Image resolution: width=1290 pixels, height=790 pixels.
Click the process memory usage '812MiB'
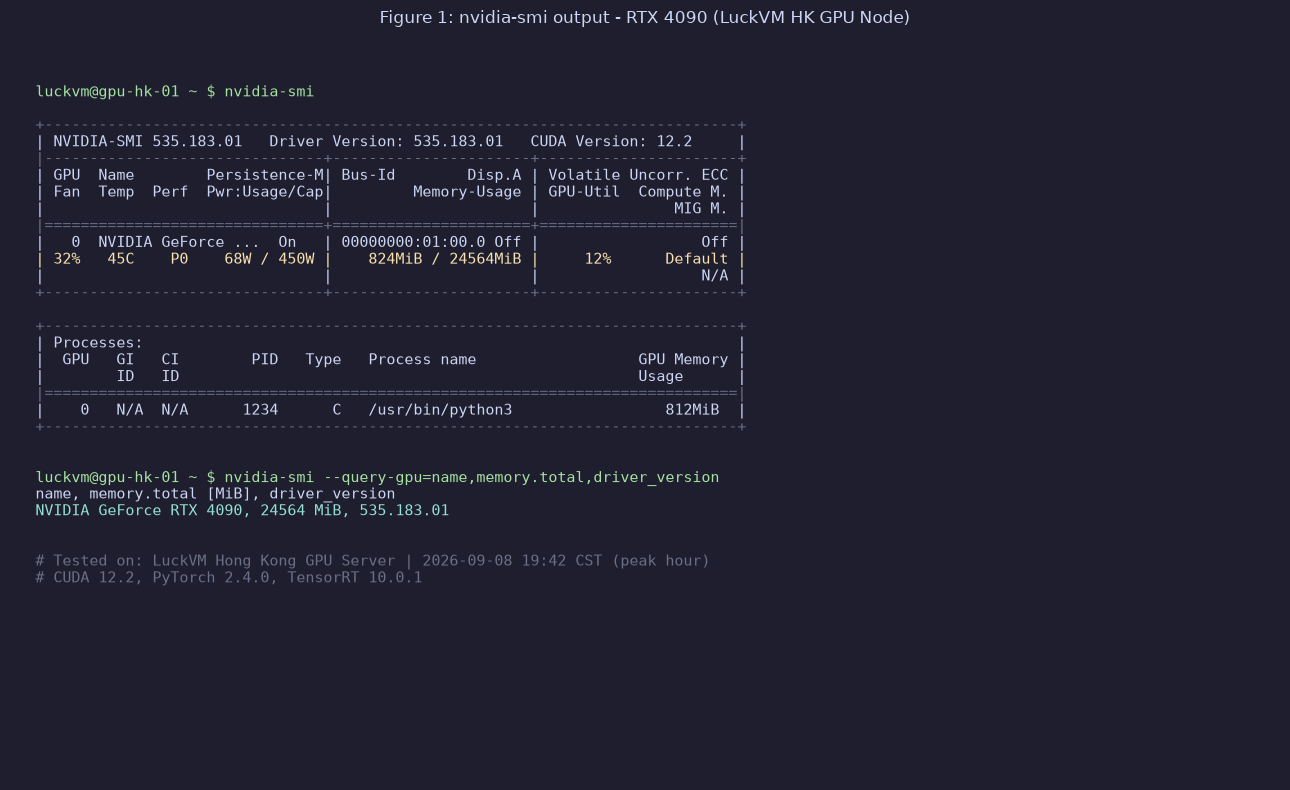tap(692, 410)
